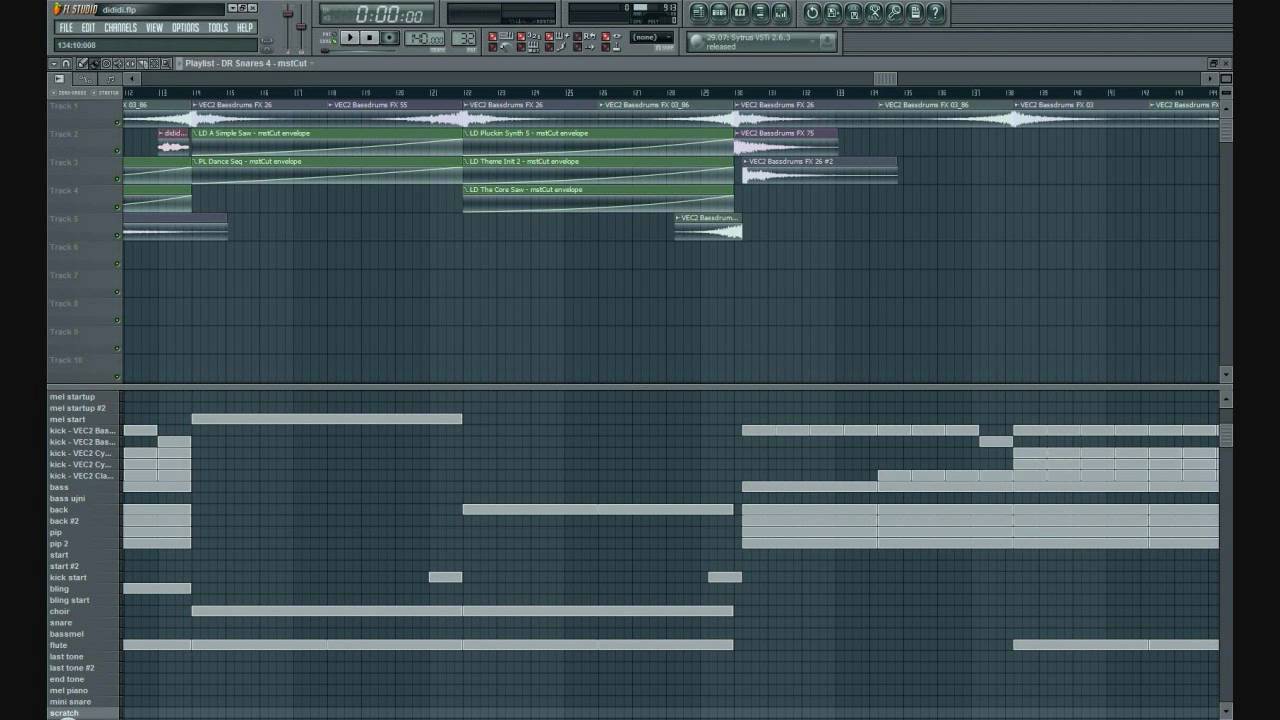Open the project info icon

915,13
